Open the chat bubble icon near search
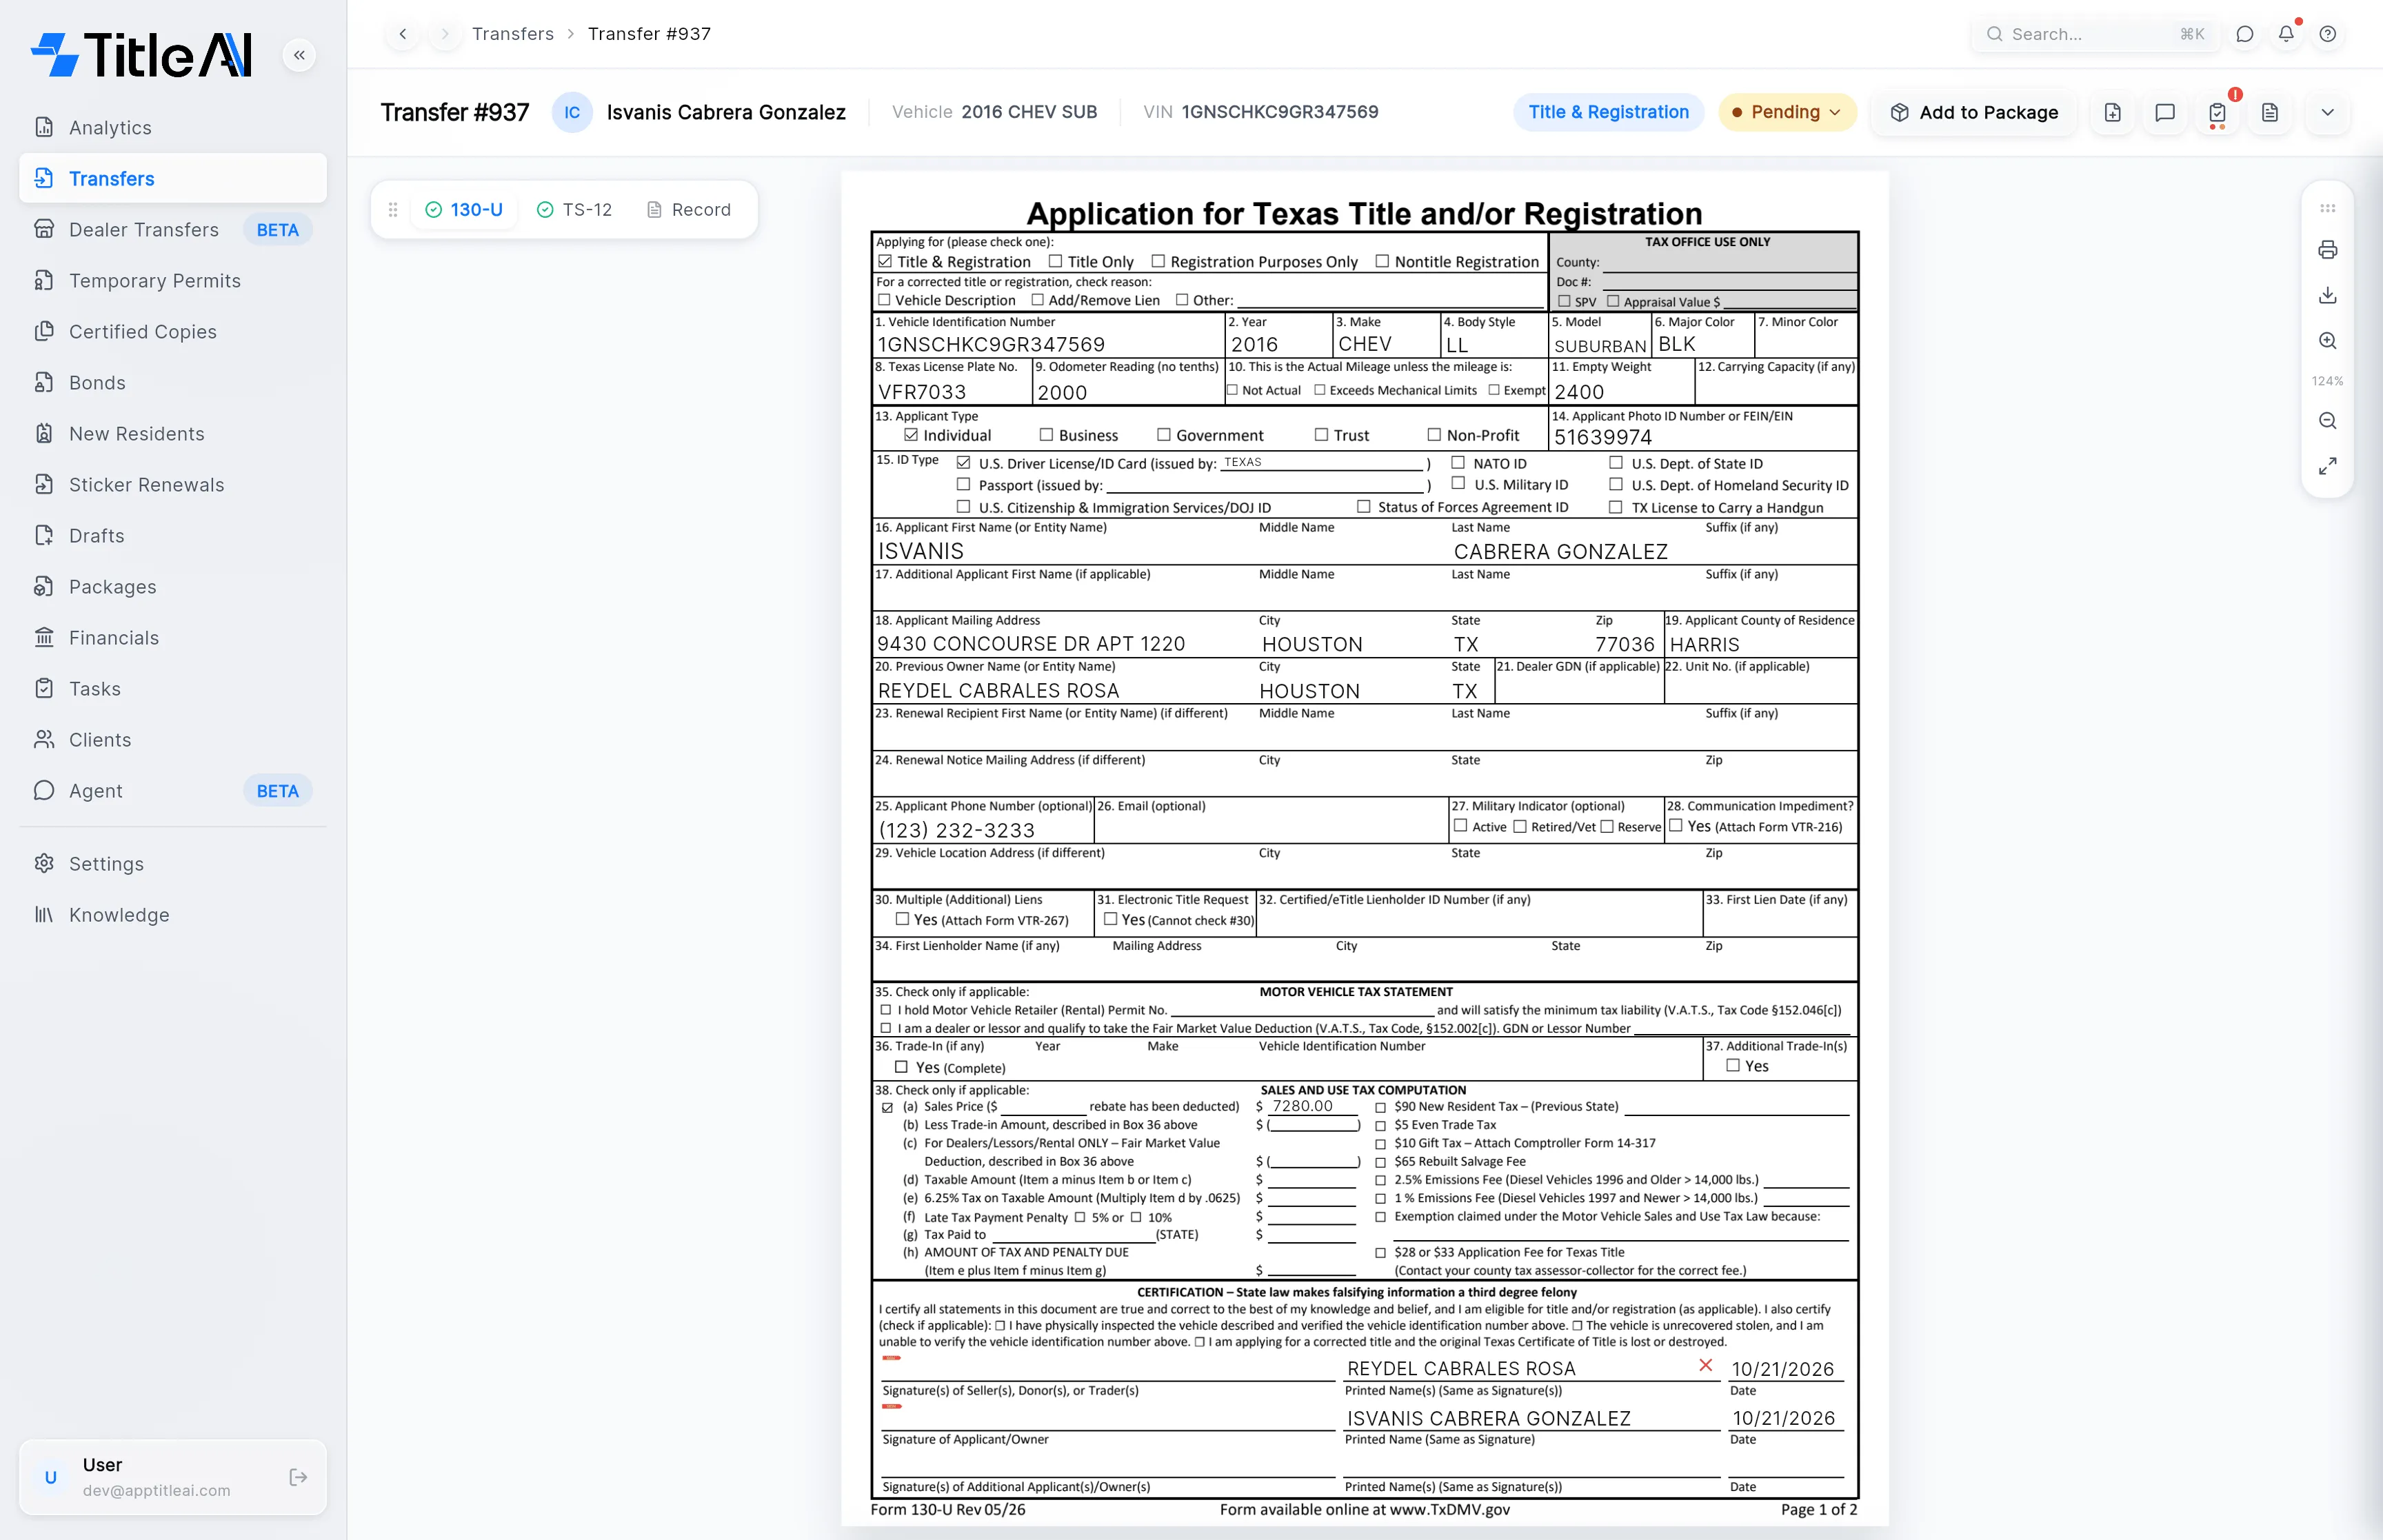Image resolution: width=2383 pixels, height=1540 pixels. click(x=2245, y=34)
